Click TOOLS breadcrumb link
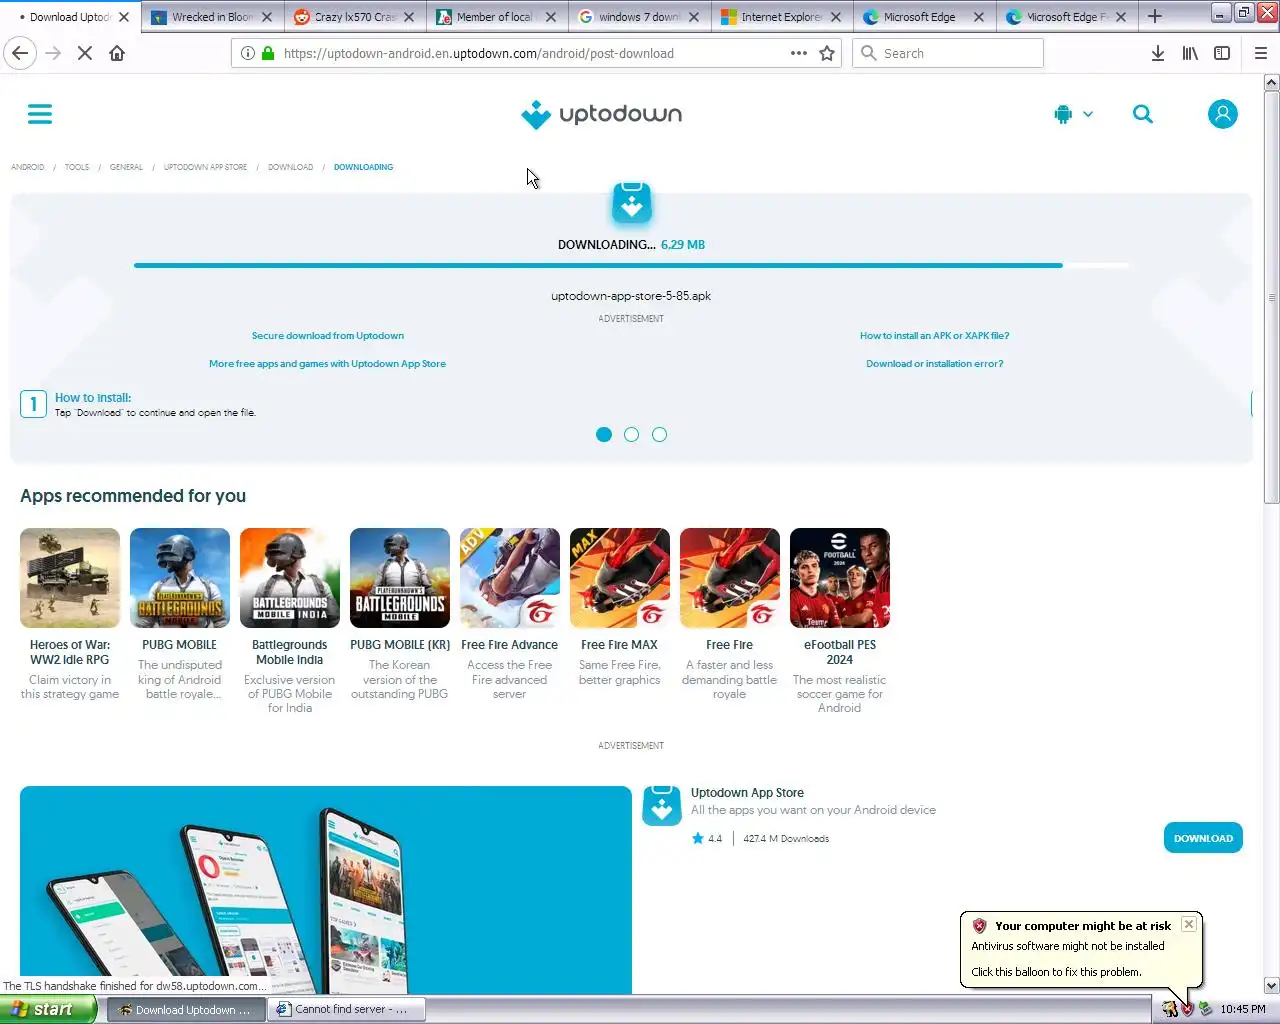 tap(77, 167)
